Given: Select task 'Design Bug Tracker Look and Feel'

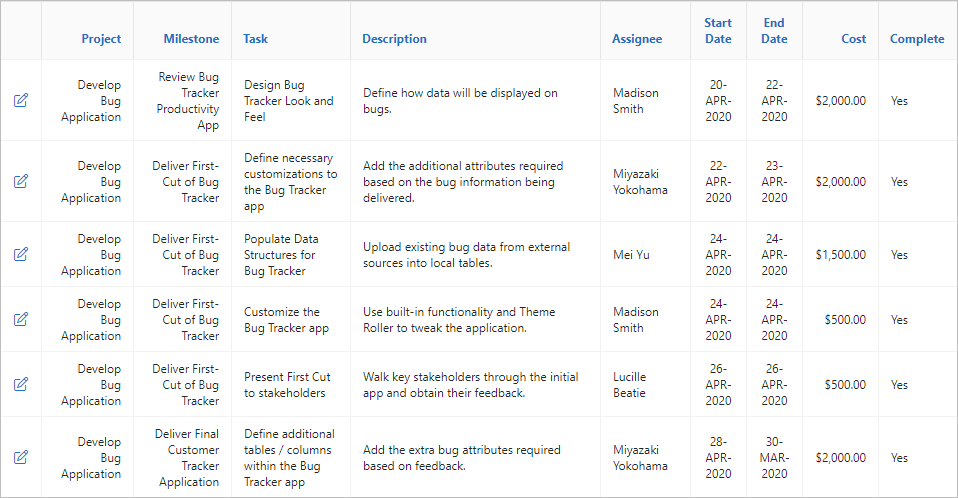Looking at the screenshot, I should [x=289, y=101].
